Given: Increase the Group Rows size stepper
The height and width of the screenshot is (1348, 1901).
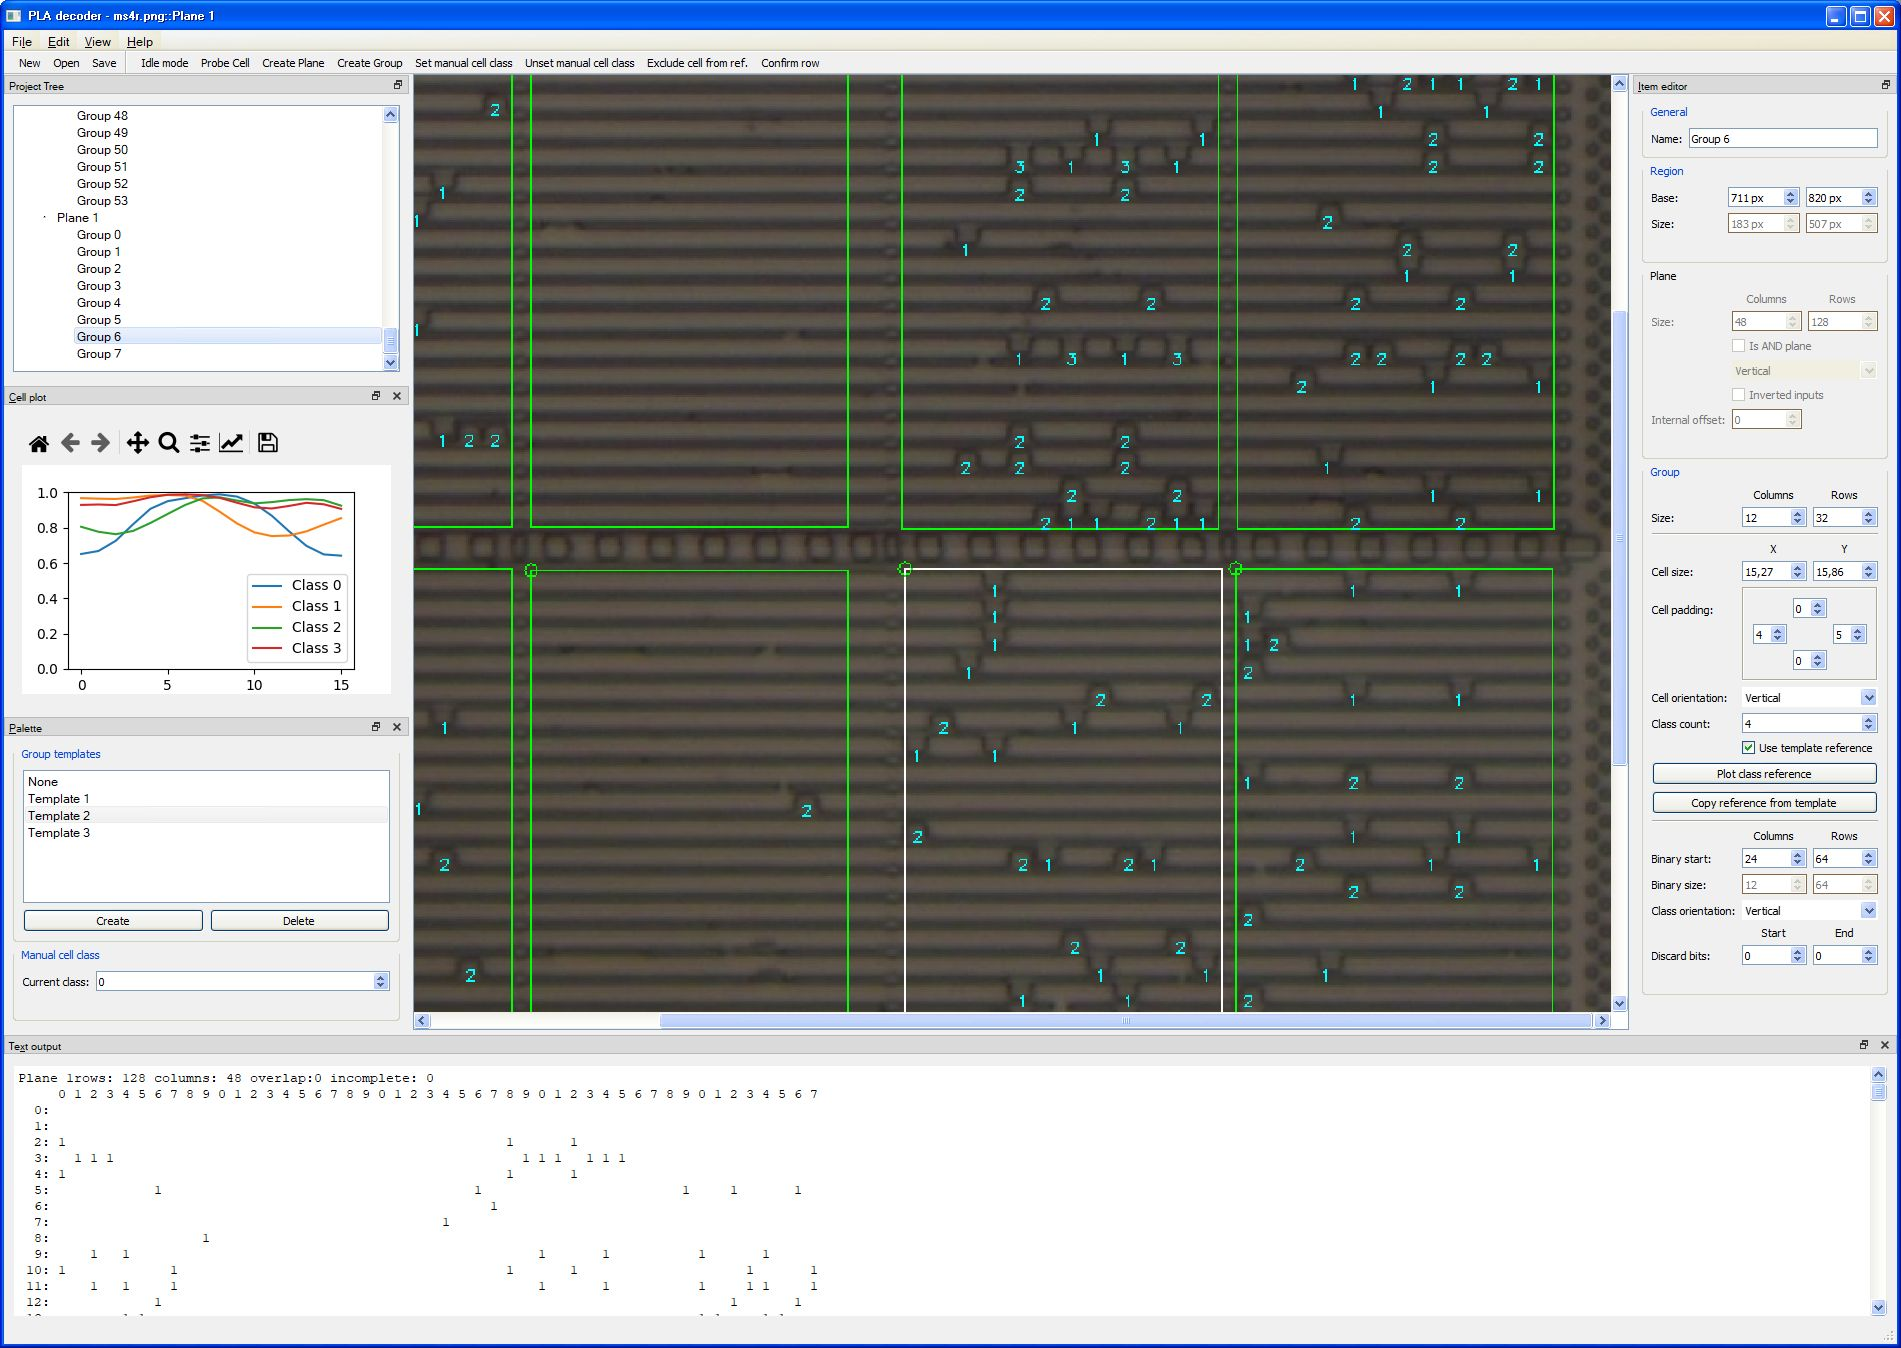Looking at the screenshot, I should click(x=1869, y=514).
